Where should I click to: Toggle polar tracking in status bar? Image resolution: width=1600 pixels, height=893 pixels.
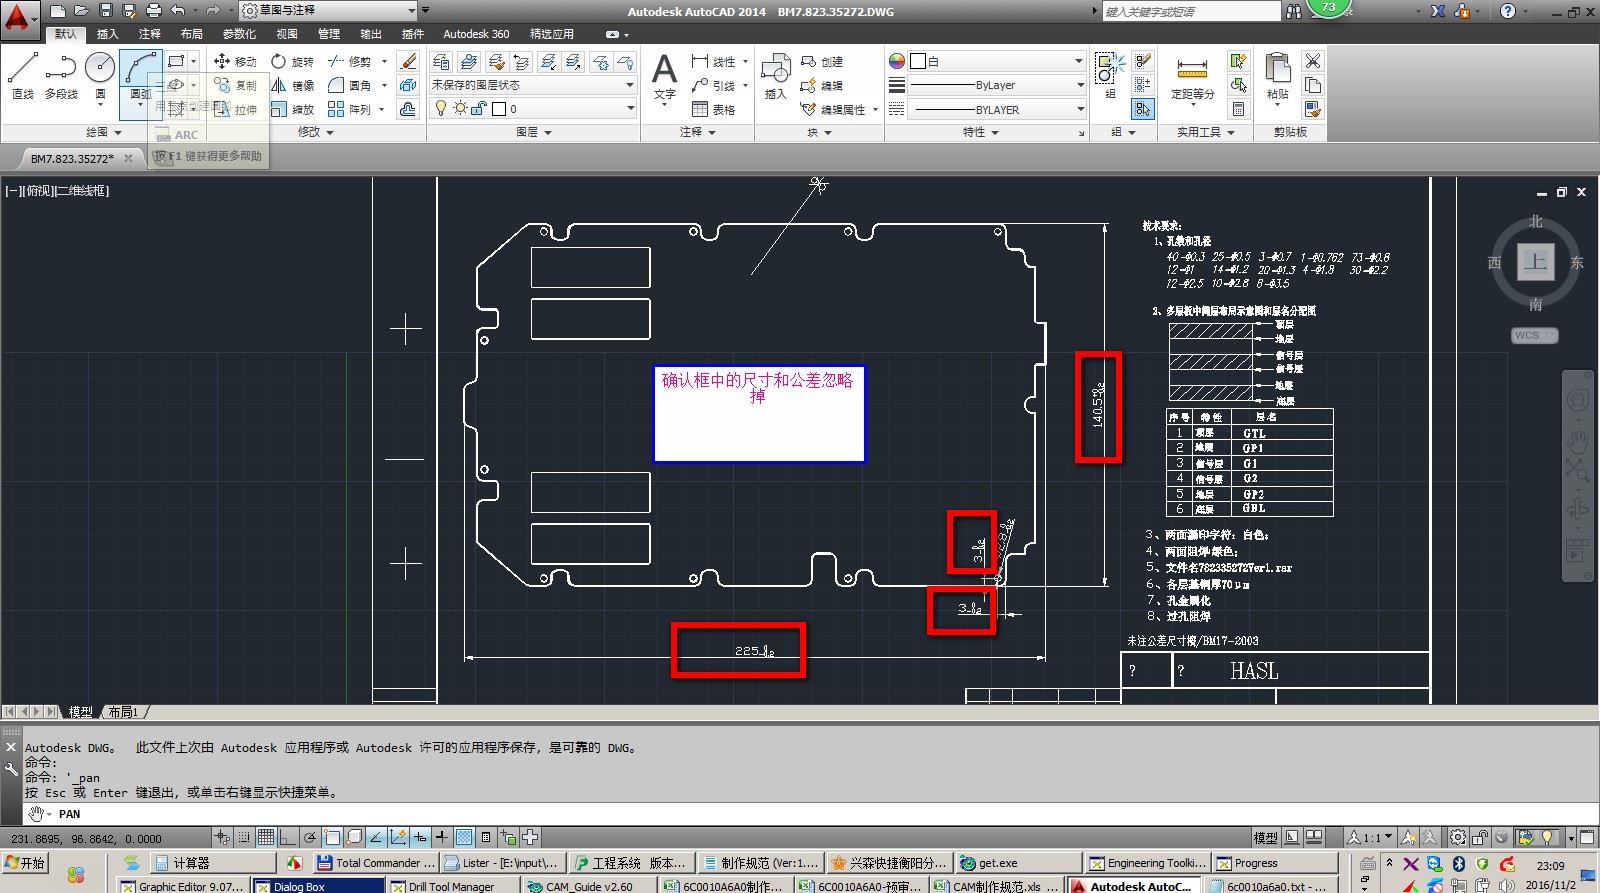coord(310,837)
